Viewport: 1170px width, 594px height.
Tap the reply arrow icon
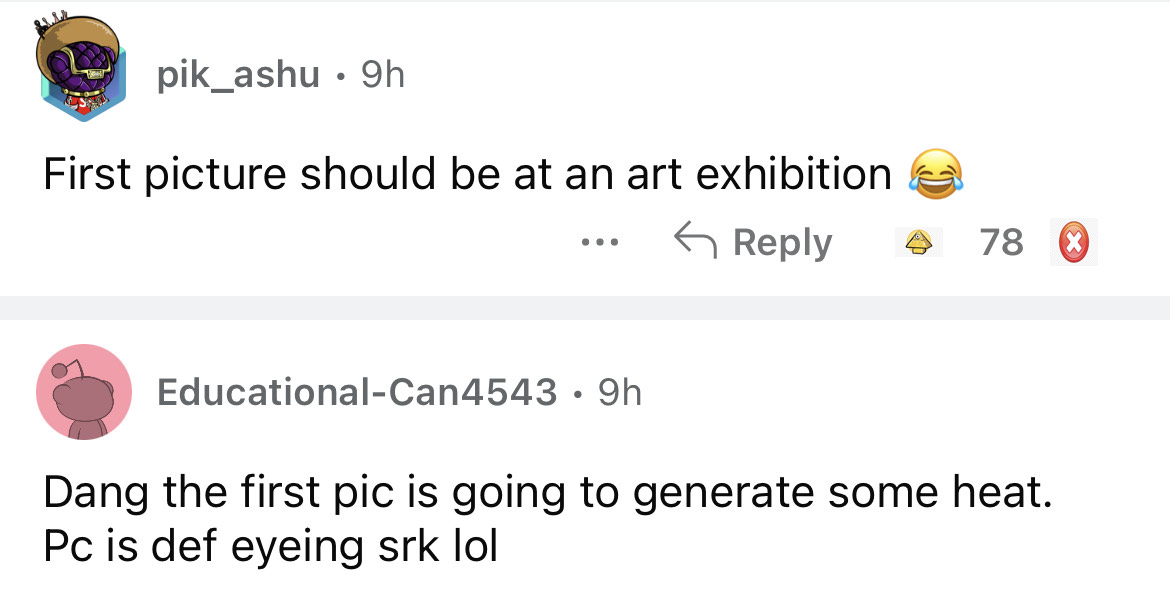tap(696, 242)
